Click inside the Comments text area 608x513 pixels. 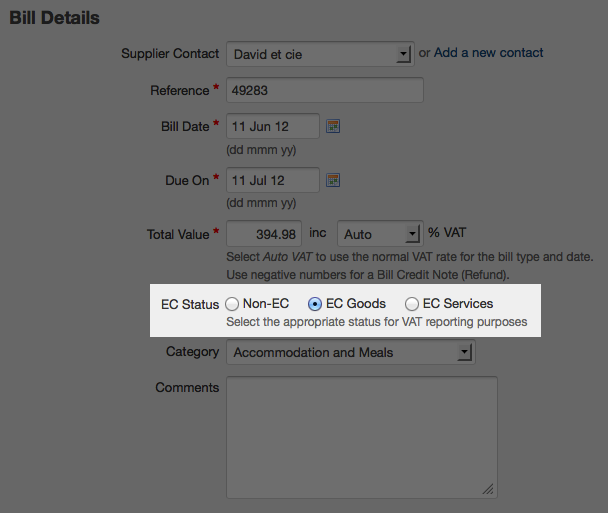pyautogui.click(x=361, y=436)
